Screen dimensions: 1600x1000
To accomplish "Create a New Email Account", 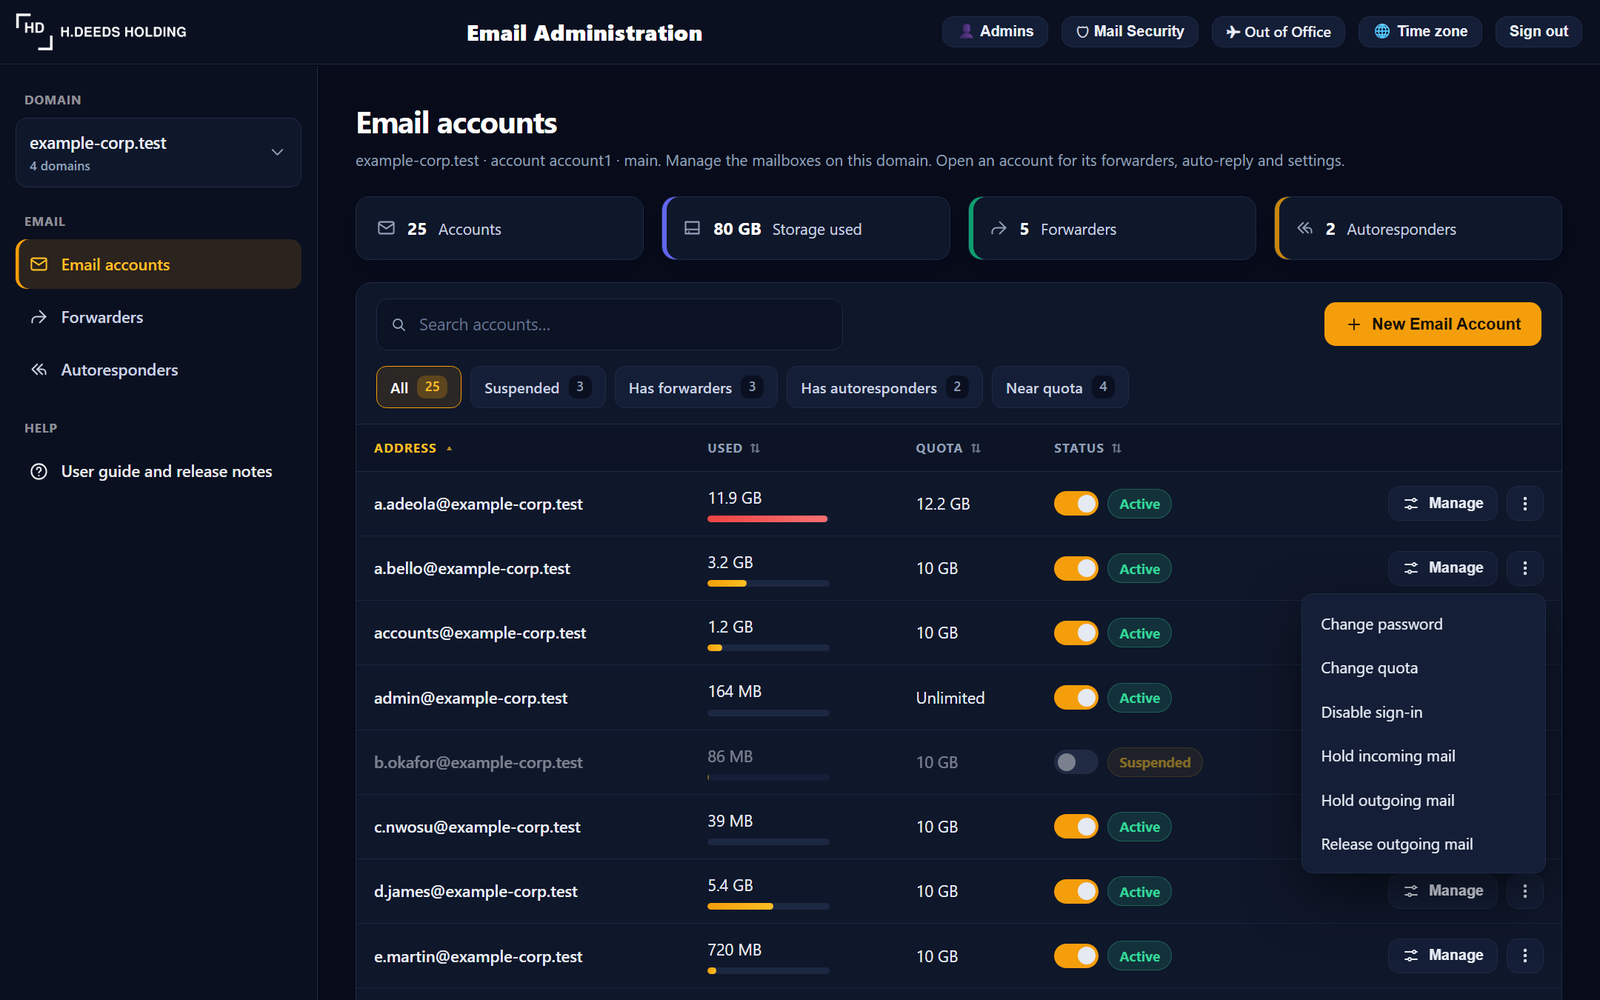I will point(1432,324).
